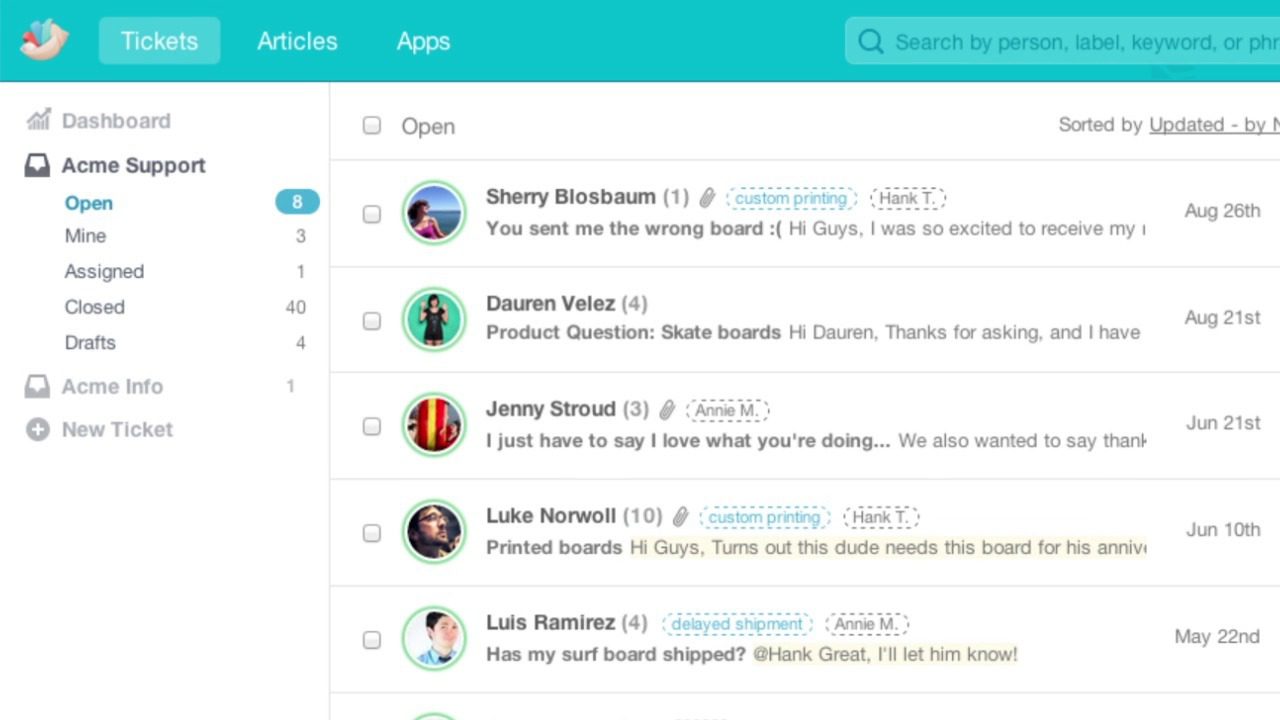Select the Sherry Blosbaum ticket checkbox
This screenshot has height=720, width=1280.
[x=372, y=214]
